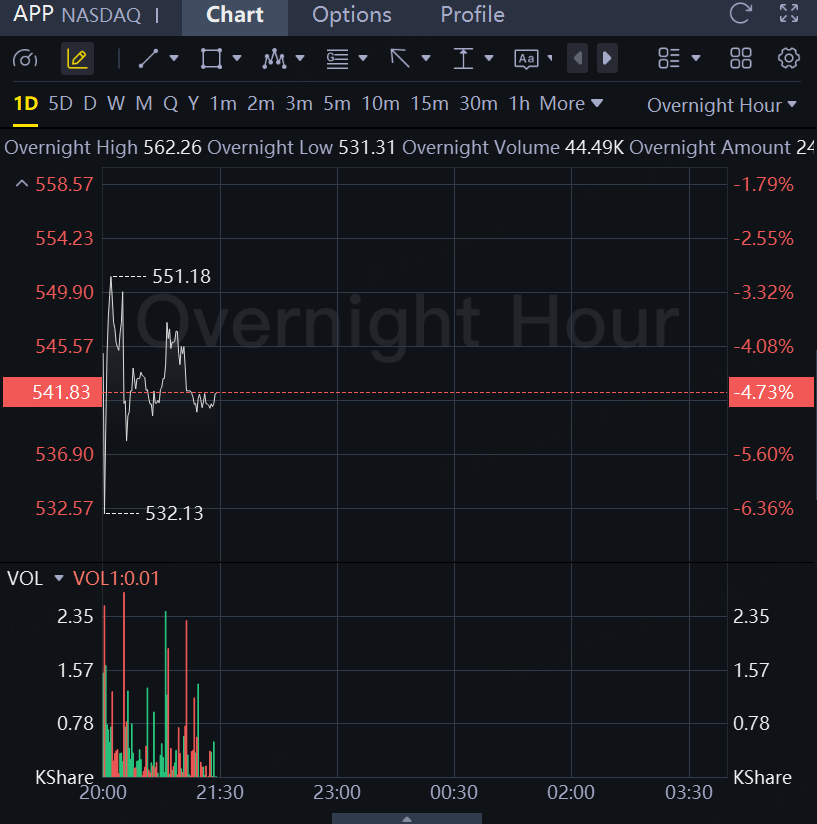Expand the bottom panel with up arrow
The width and height of the screenshot is (817, 824).
point(407,819)
